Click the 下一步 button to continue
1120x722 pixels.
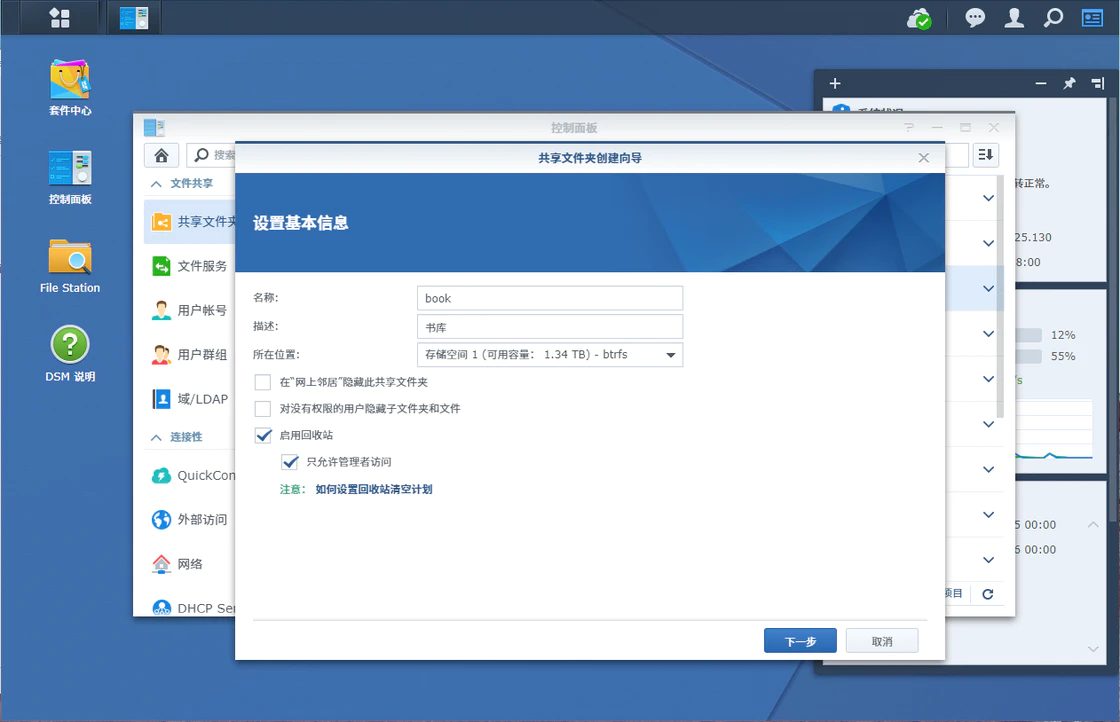point(800,640)
